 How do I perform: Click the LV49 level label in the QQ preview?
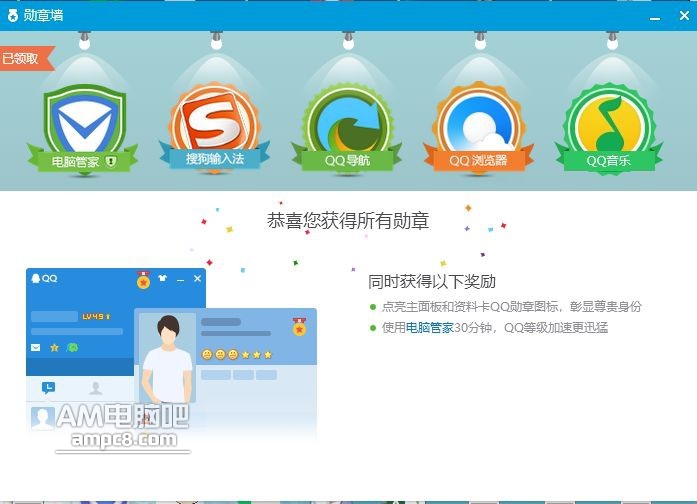coord(96,316)
